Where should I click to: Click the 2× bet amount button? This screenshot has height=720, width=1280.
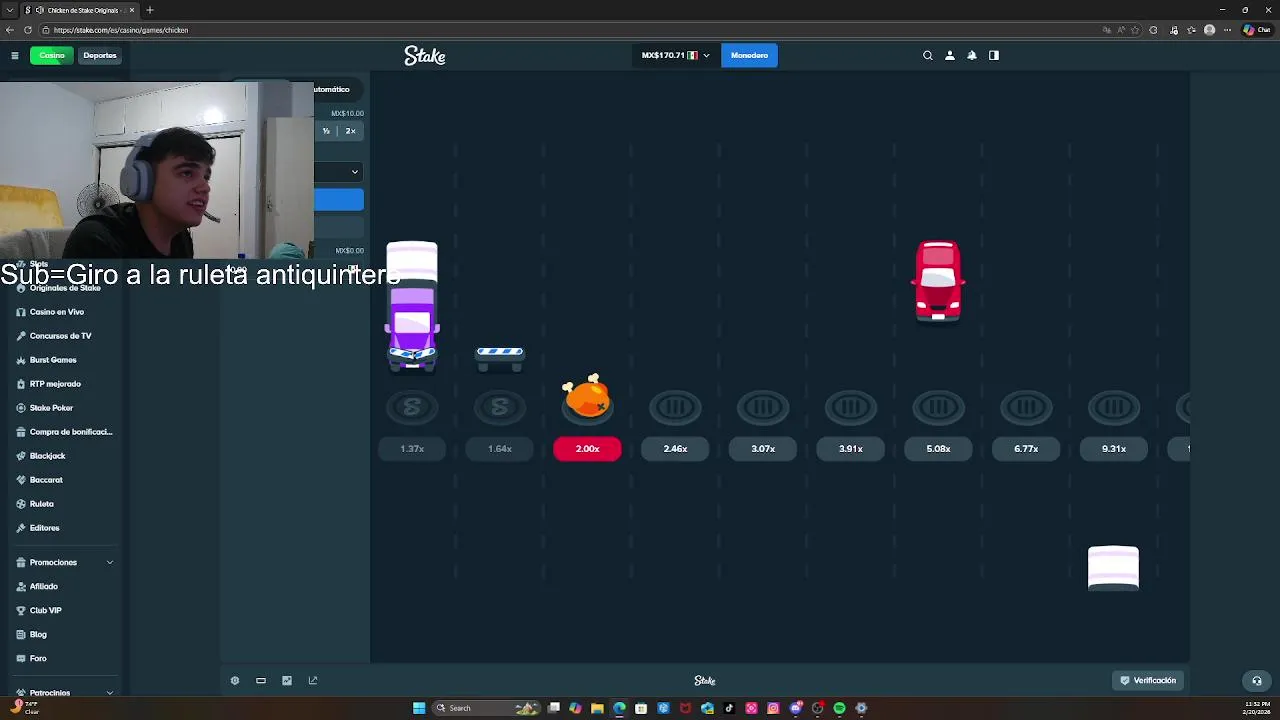coord(350,131)
